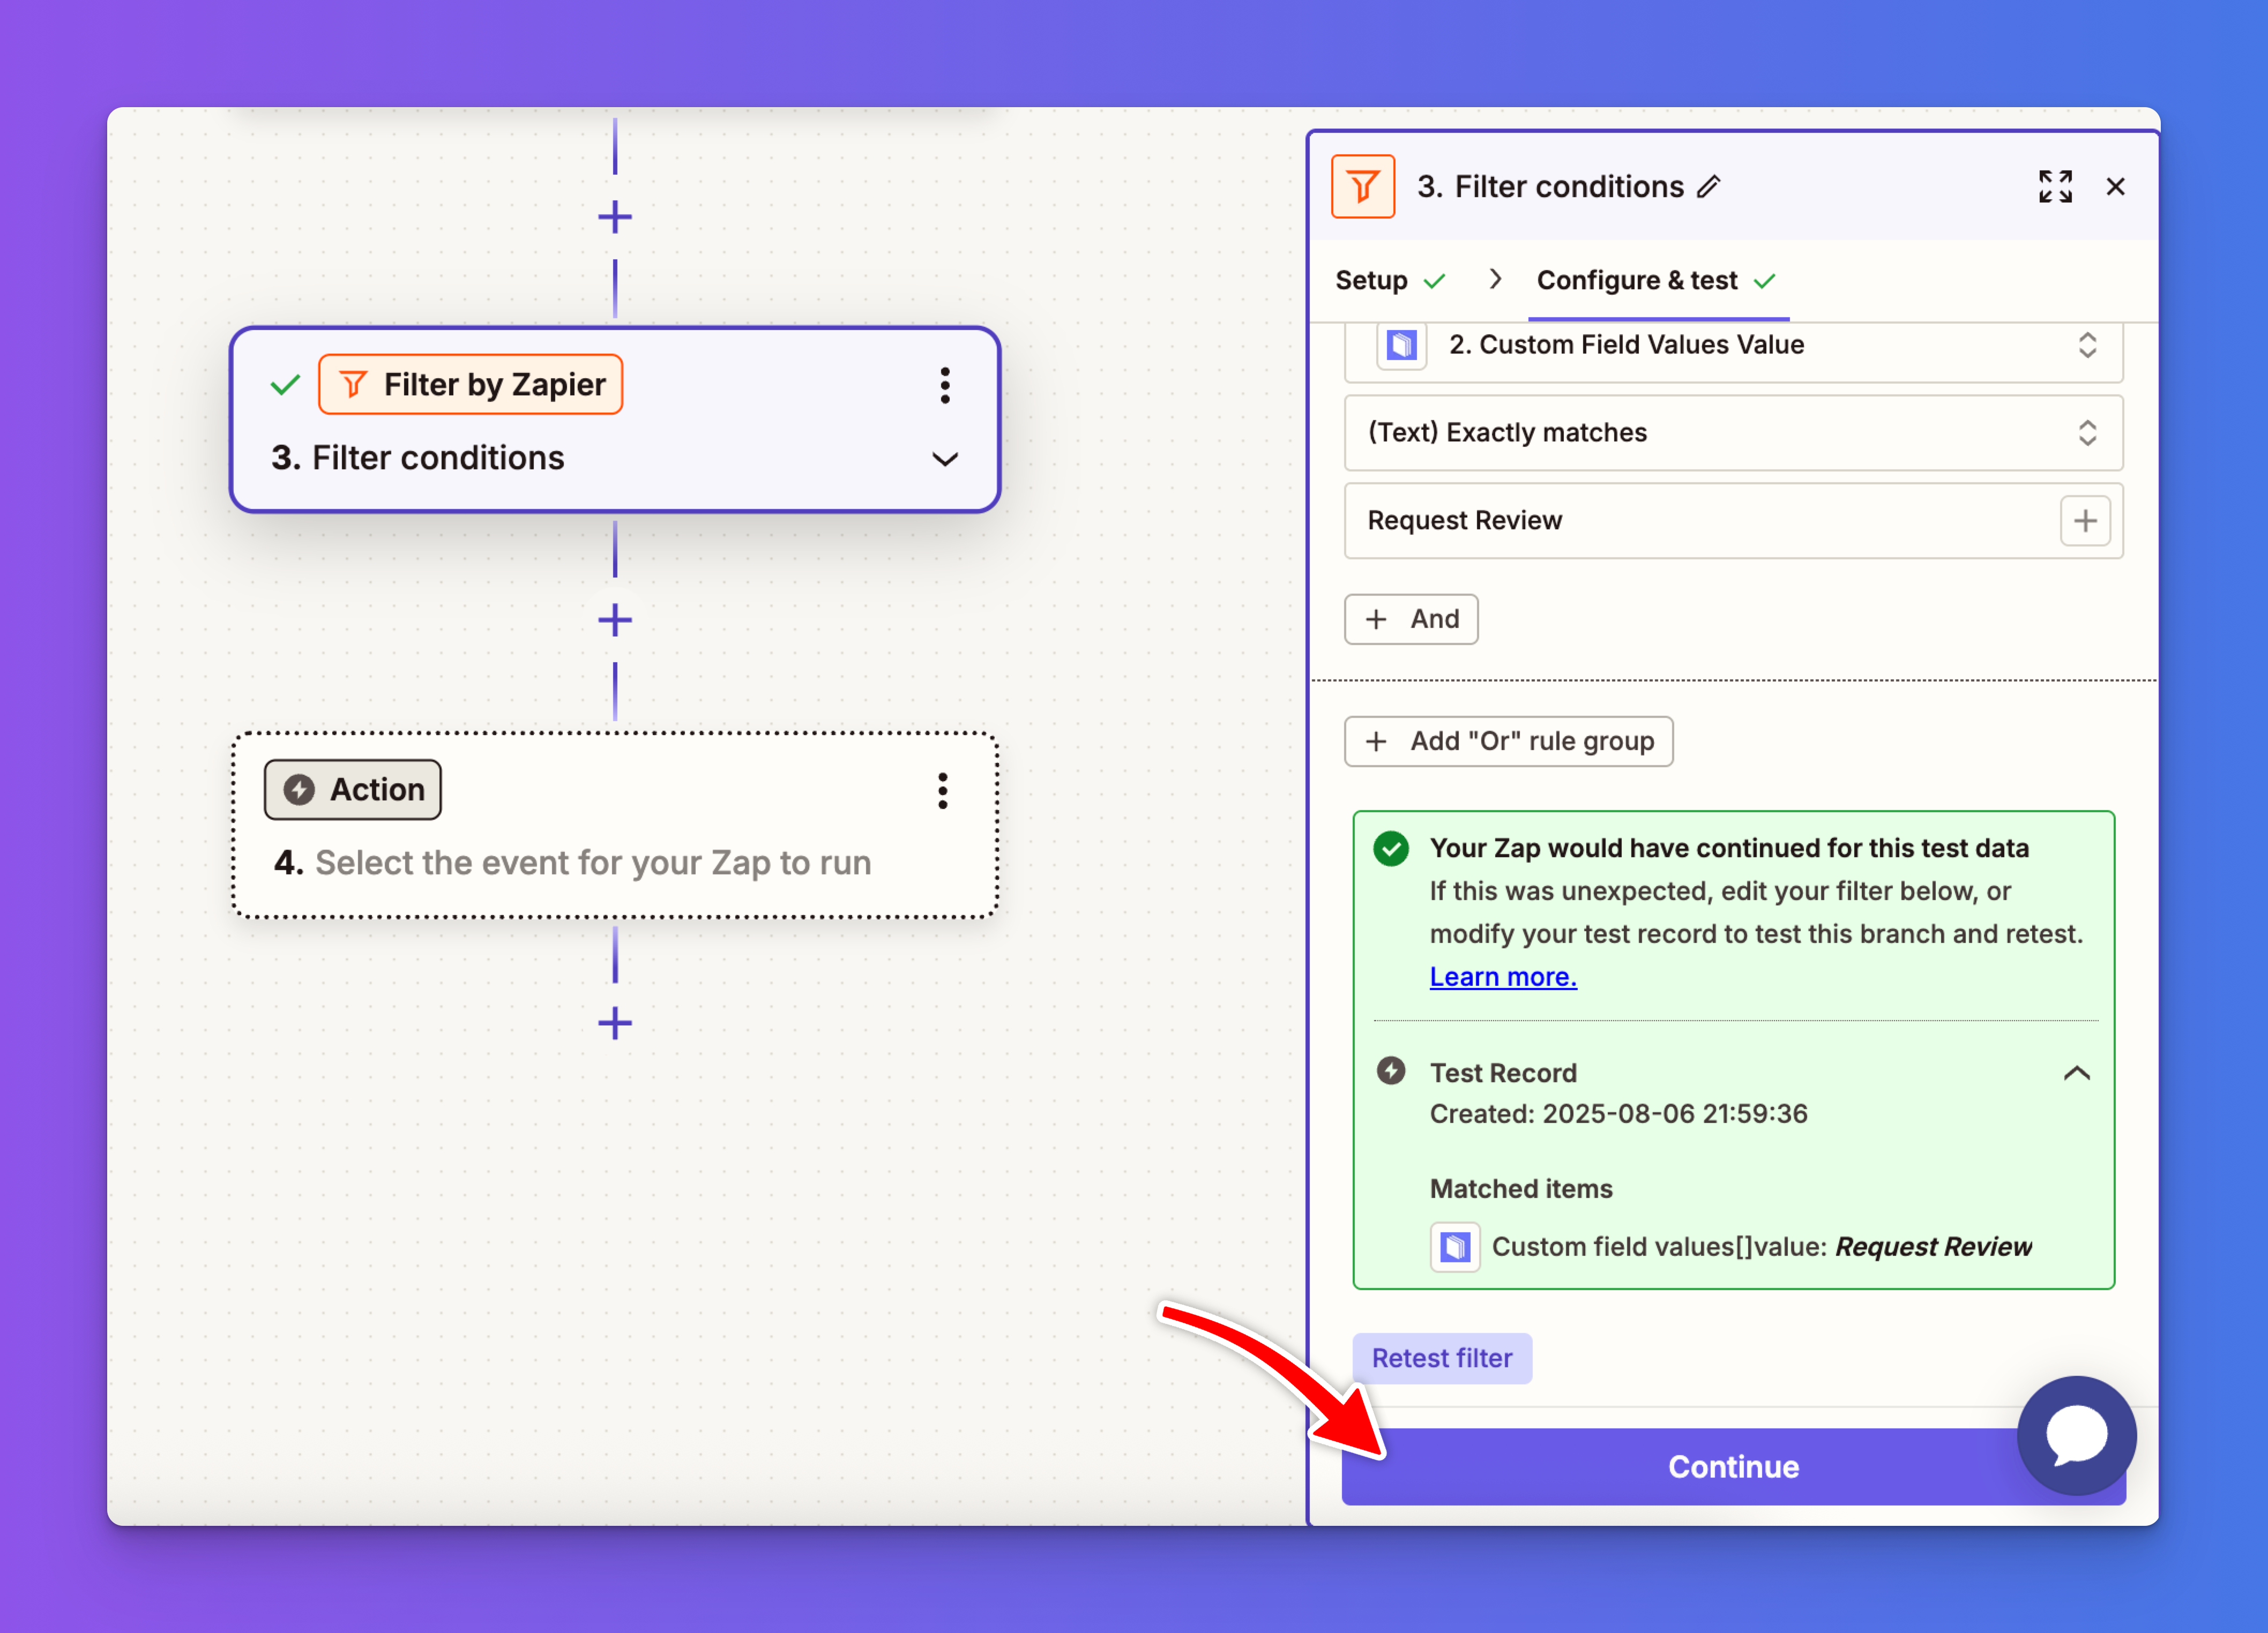Image resolution: width=2268 pixels, height=1633 pixels.
Task: Add an "Or" rule group
Action: (1508, 741)
